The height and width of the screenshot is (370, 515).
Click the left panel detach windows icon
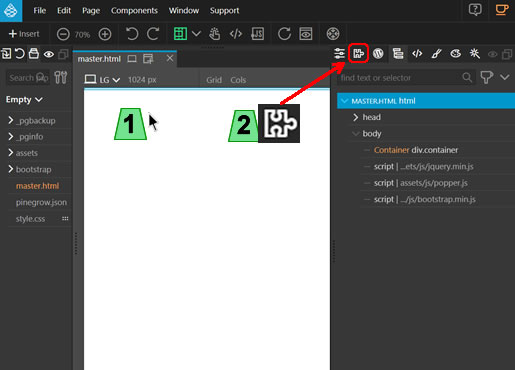pyautogui.click(x=63, y=54)
